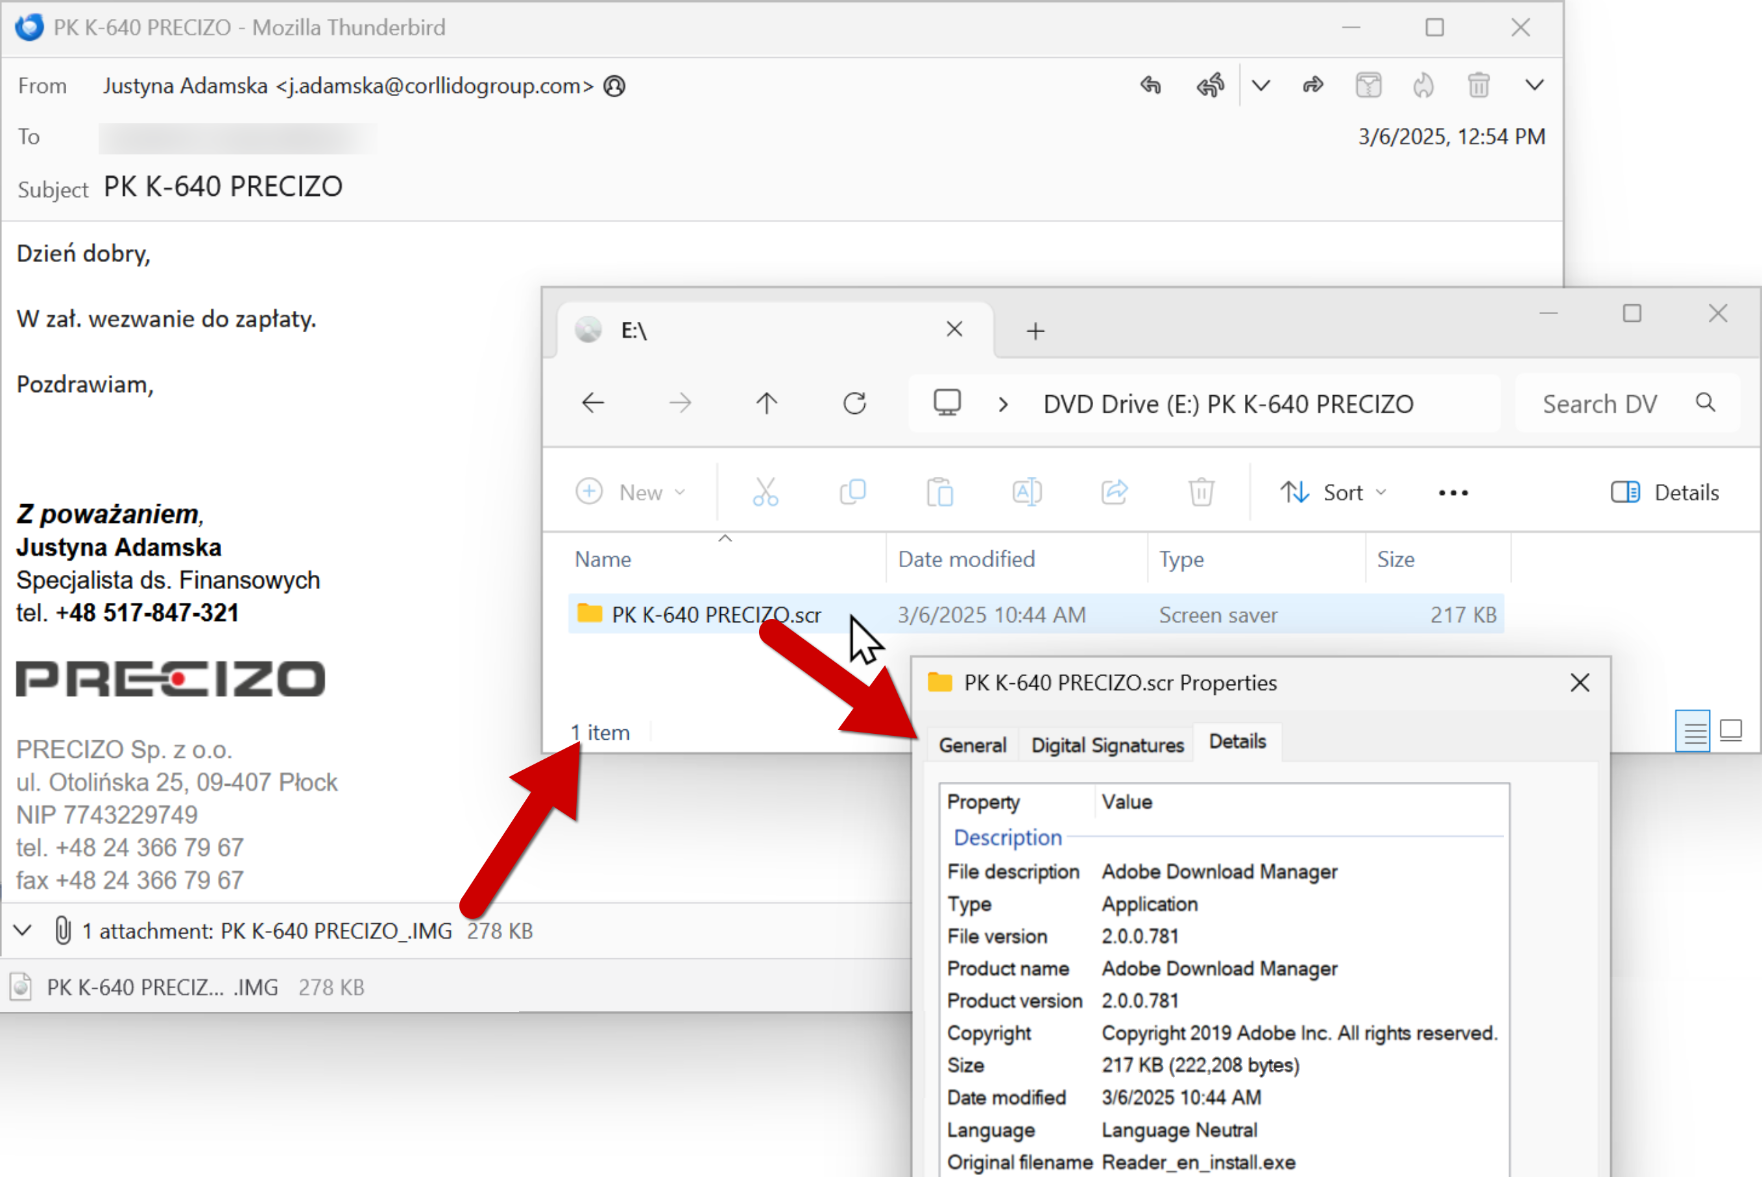Click the Rename icon in Explorer toolbar

coord(1027,492)
